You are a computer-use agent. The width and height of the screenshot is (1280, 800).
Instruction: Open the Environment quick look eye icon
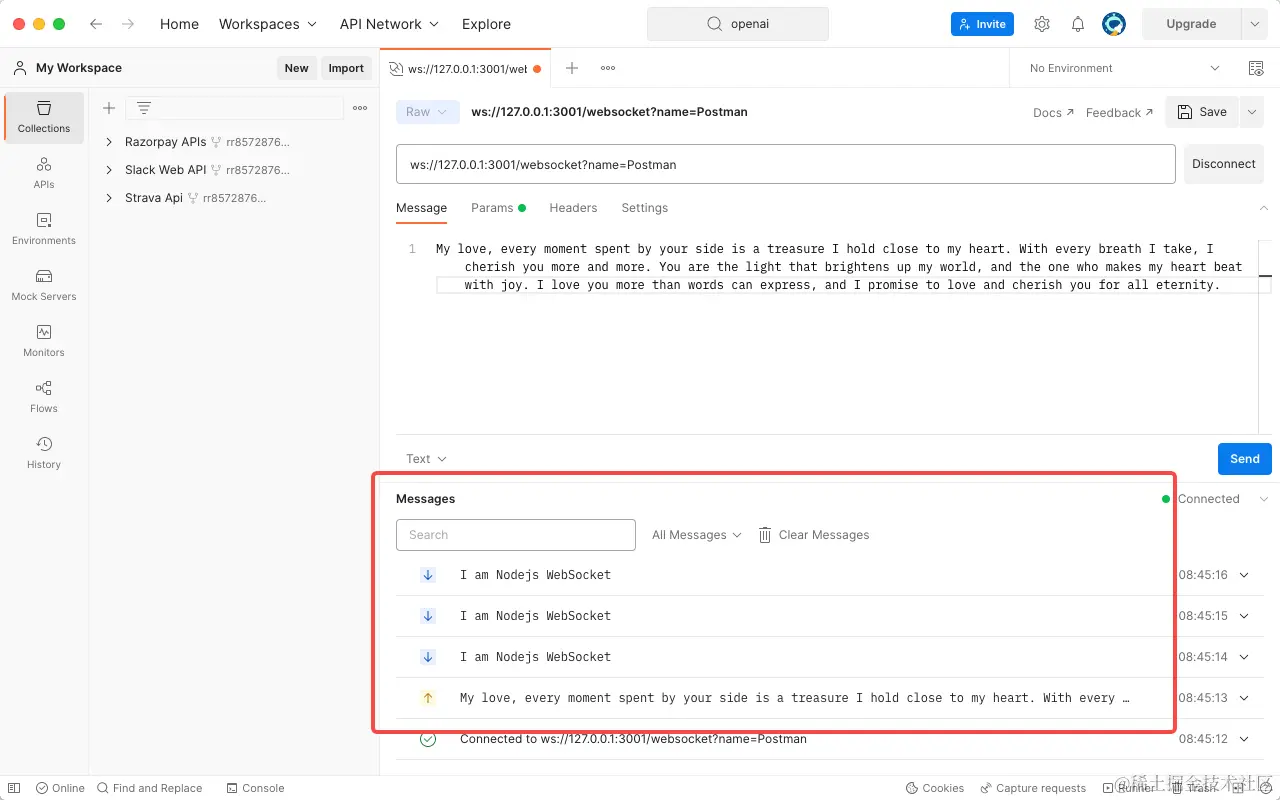pos(1256,67)
